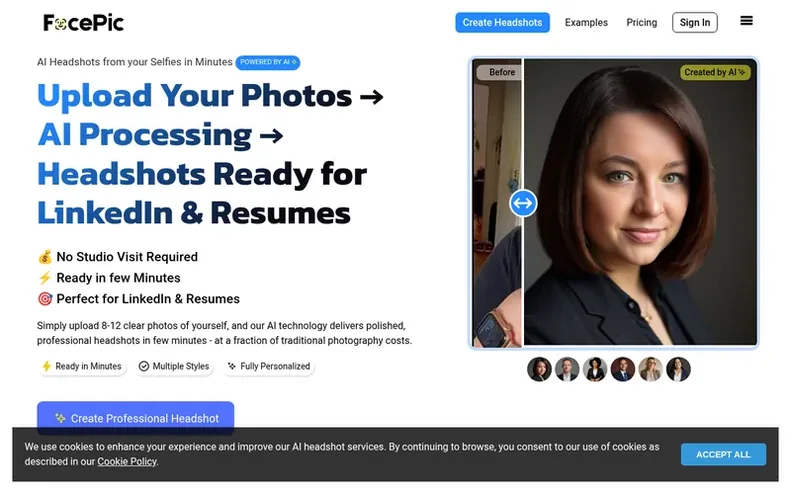Click the Create Headshots button
This screenshot has width=791, height=494.
coord(502,23)
